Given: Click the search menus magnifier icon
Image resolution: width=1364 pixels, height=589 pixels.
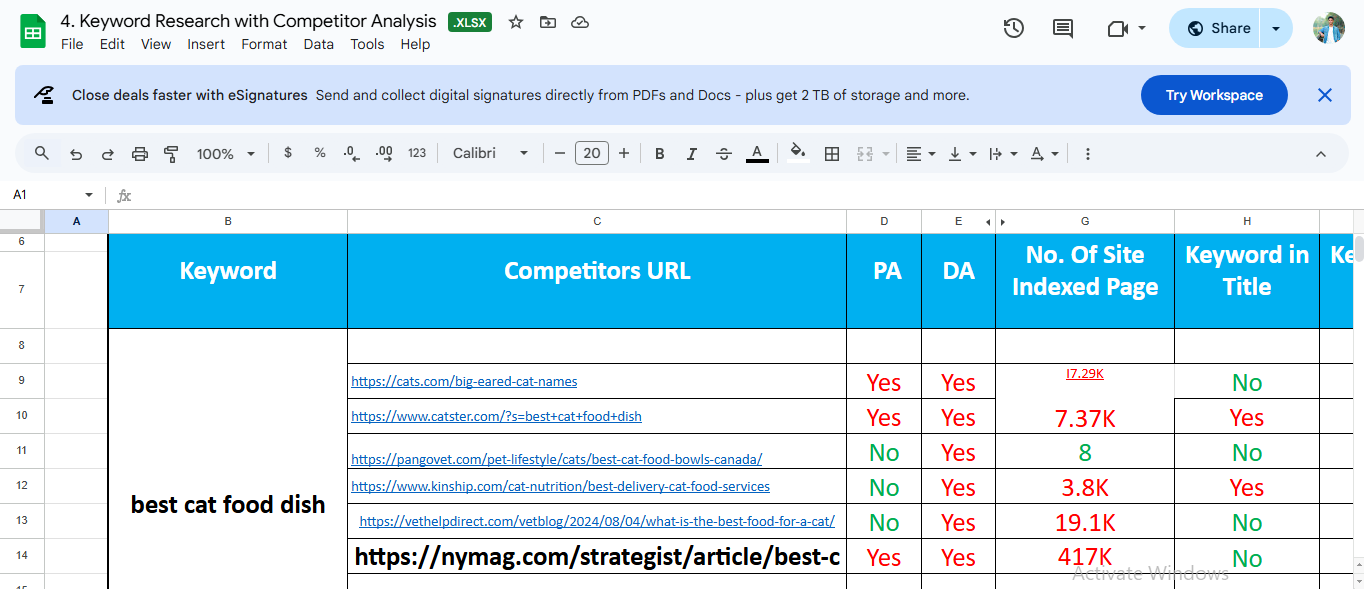Looking at the screenshot, I should pos(42,153).
